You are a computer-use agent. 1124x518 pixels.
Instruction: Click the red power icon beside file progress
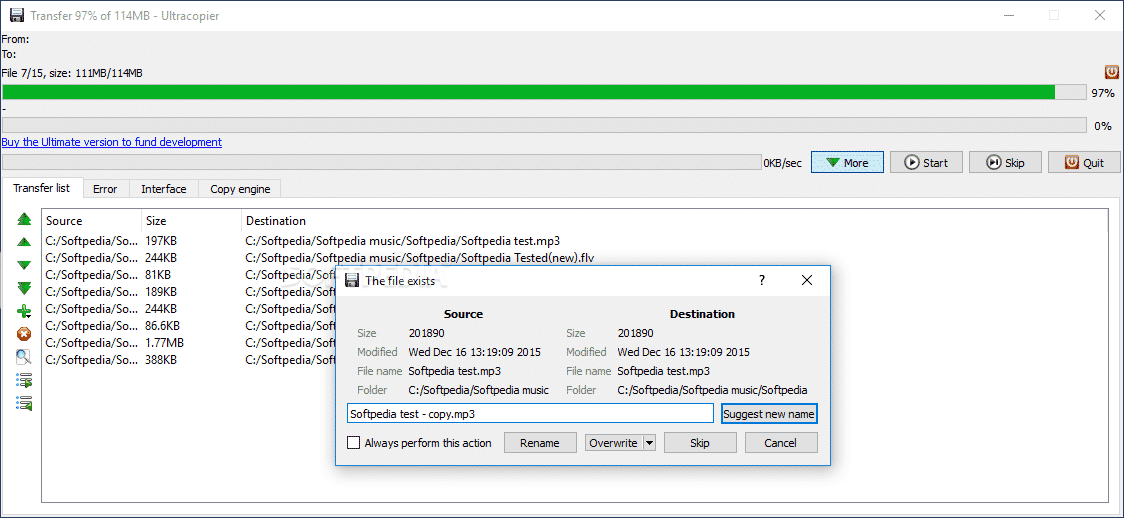tap(1112, 72)
